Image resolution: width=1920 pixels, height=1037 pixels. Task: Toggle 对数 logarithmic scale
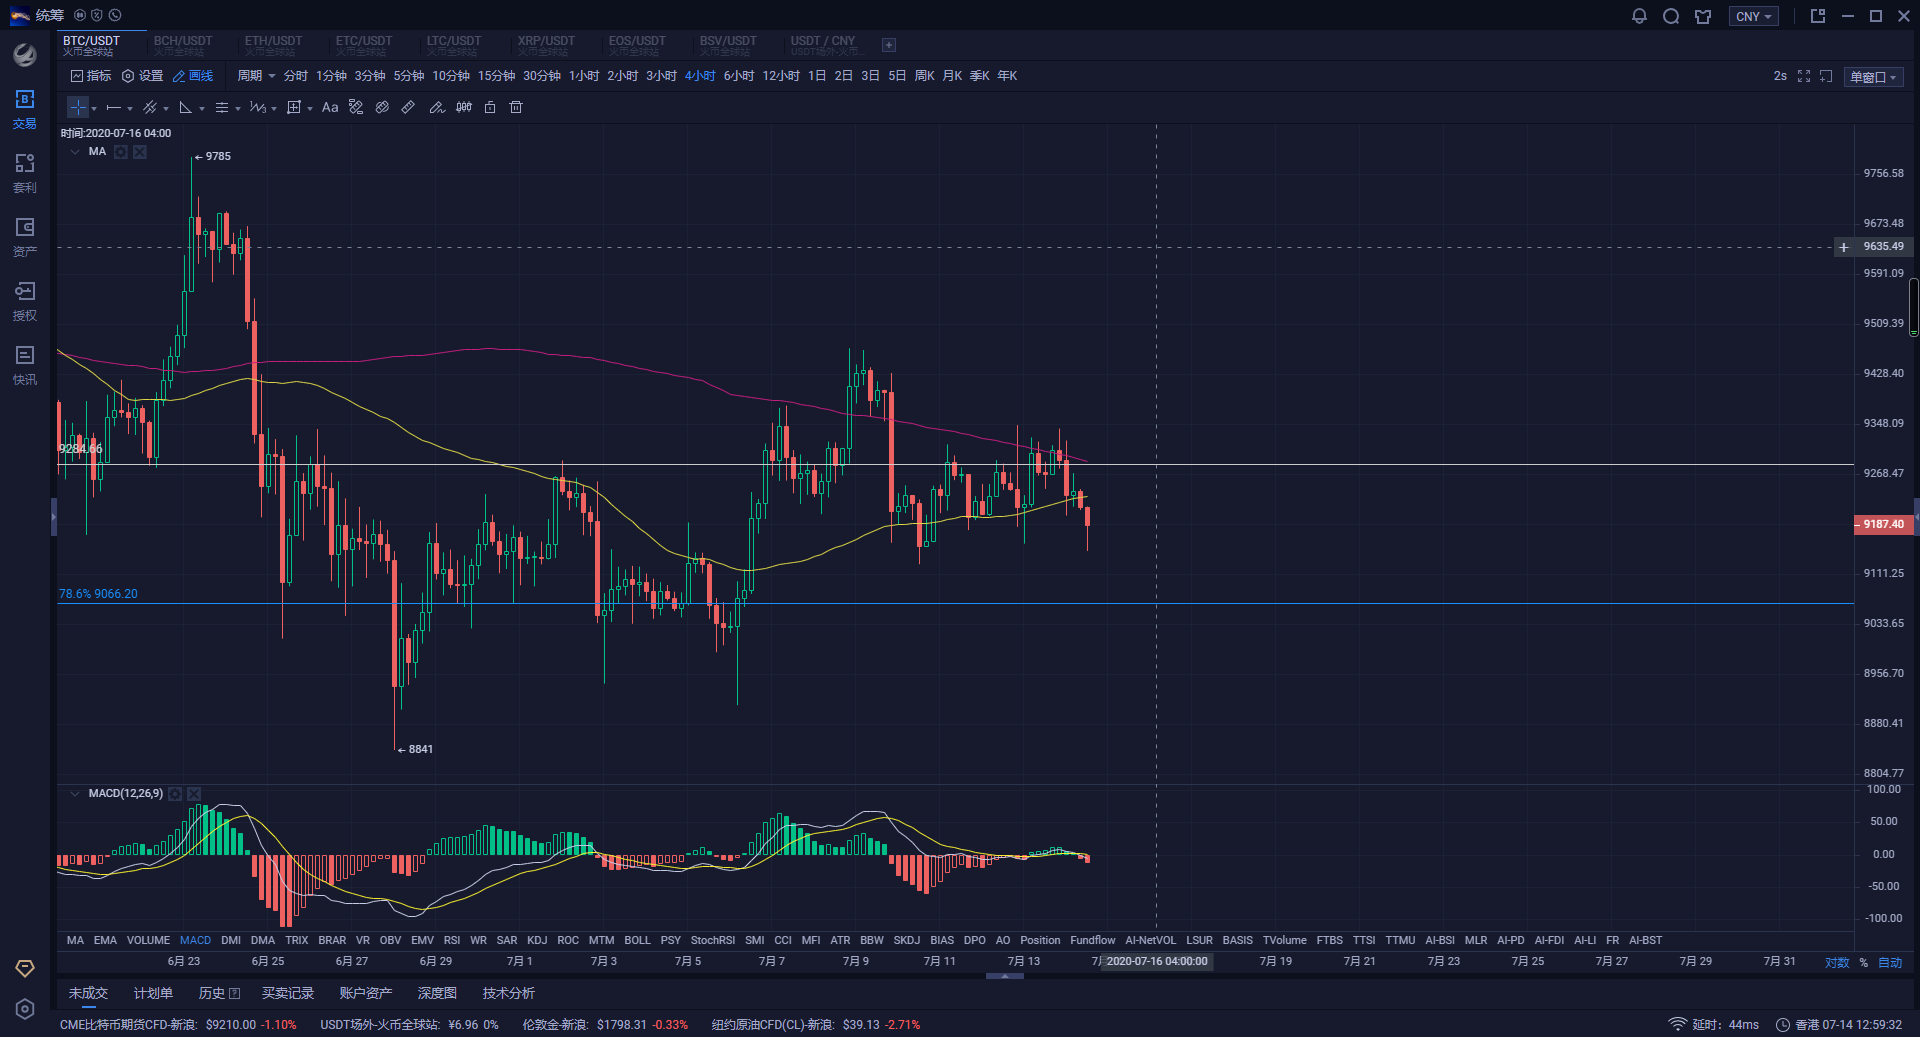click(x=1837, y=963)
